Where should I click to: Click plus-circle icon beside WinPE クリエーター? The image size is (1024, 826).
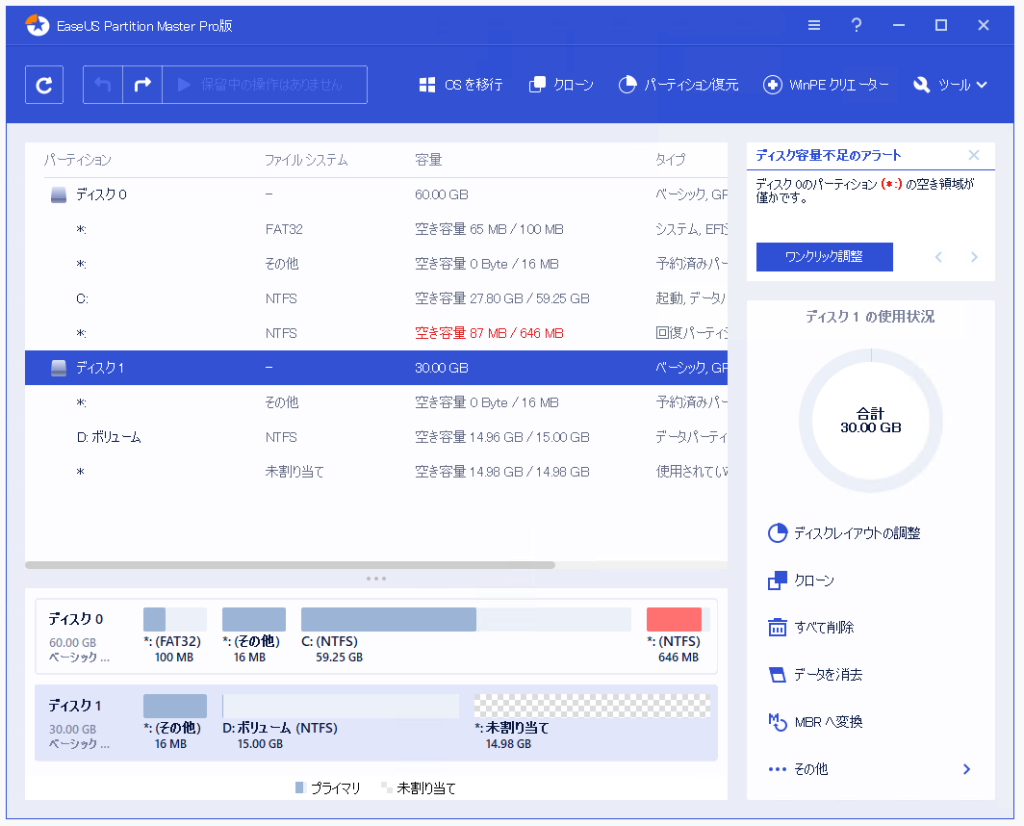point(772,85)
